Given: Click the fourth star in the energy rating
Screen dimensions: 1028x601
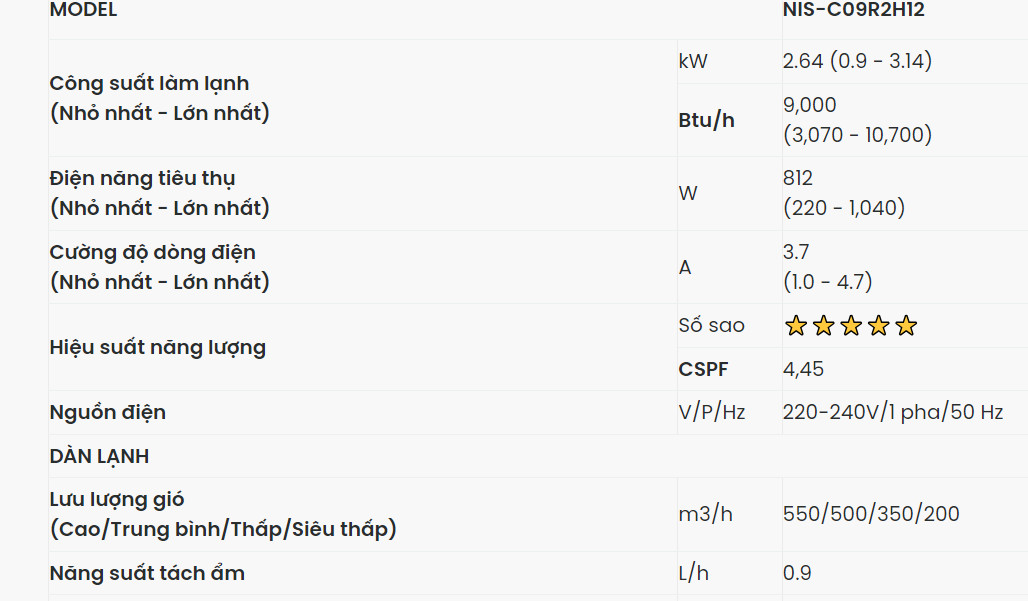Looking at the screenshot, I should 878,326.
